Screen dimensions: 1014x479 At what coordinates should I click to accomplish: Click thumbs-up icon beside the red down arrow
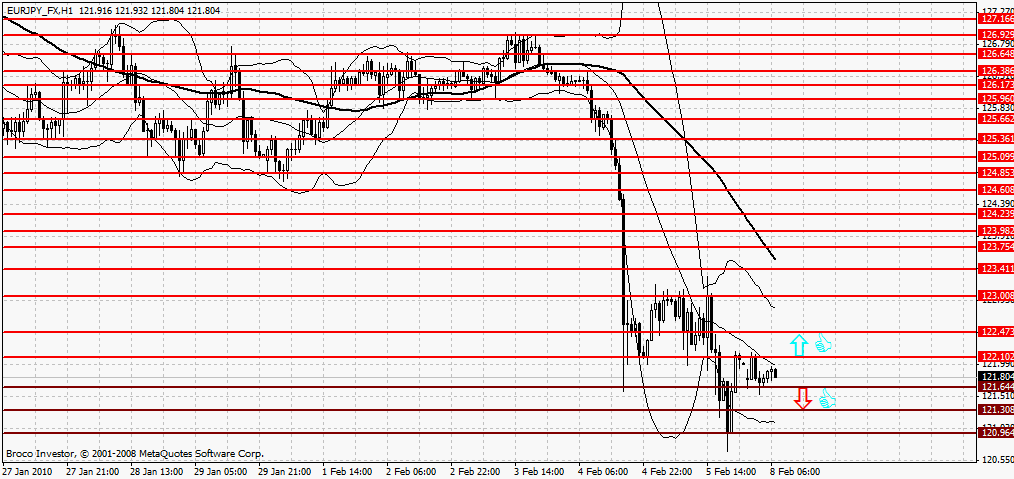click(x=827, y=399)
